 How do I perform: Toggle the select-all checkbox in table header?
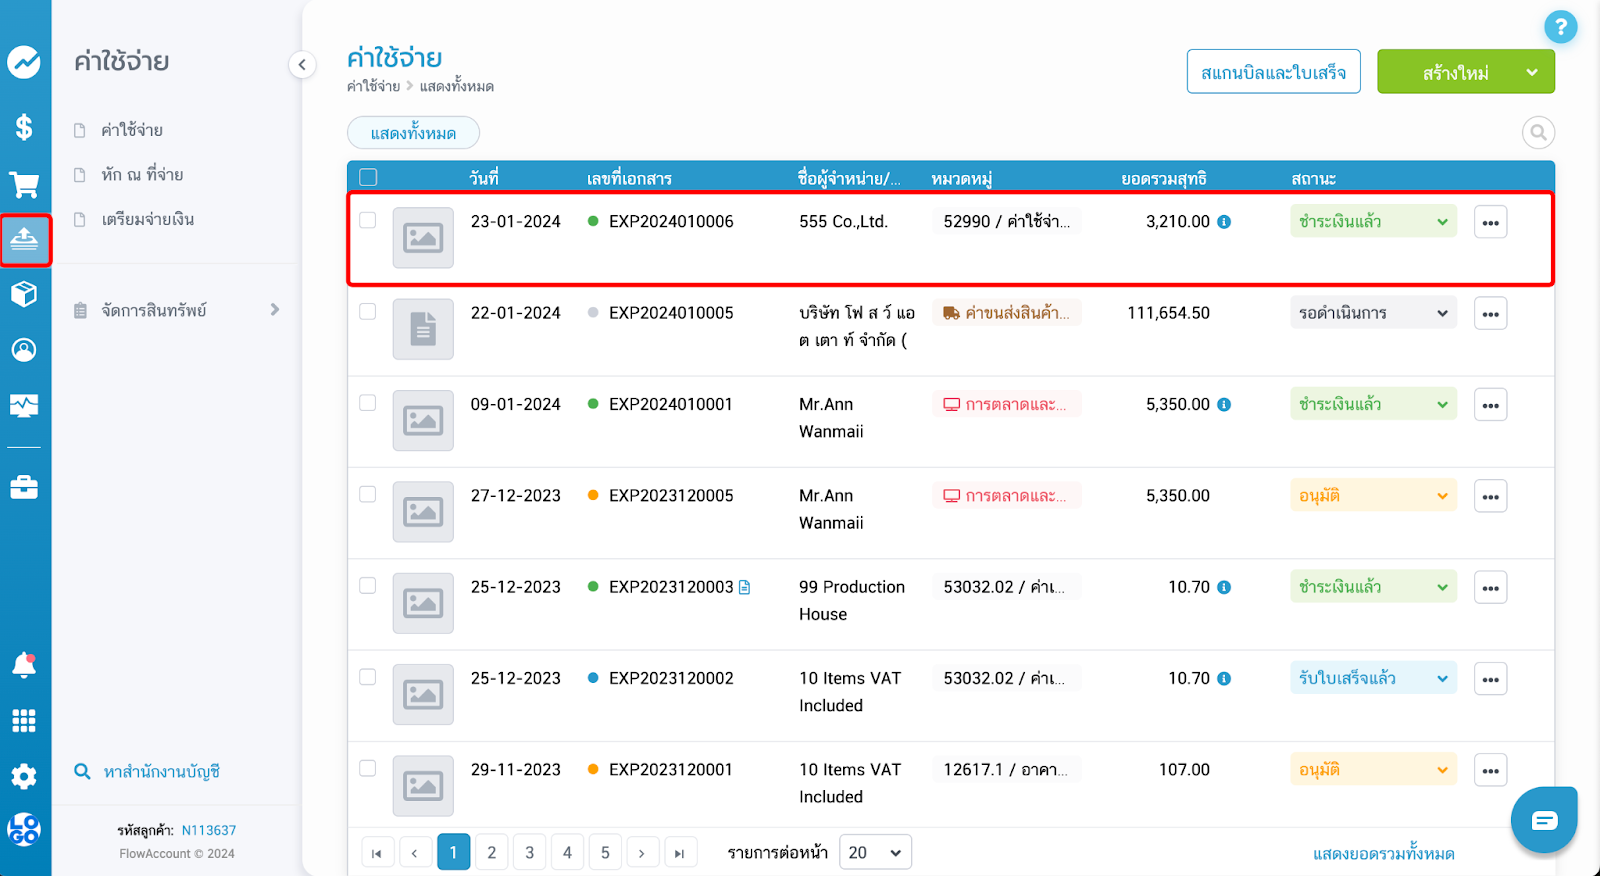click(x=368, y=178)
